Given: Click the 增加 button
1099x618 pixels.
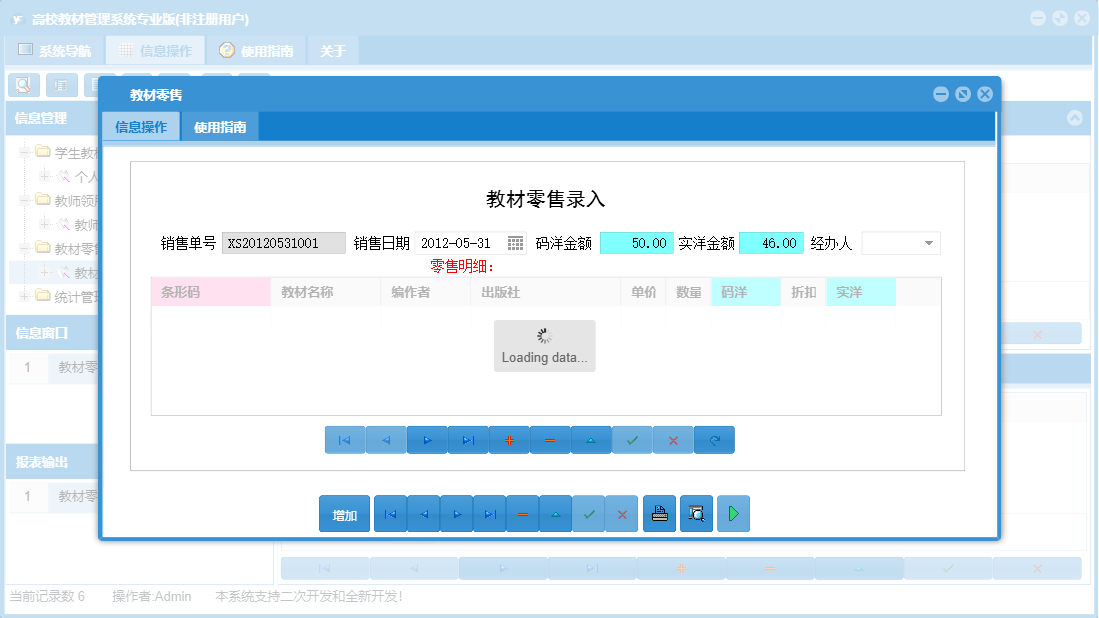Looking at the screenshot, I should click(344, 513).
